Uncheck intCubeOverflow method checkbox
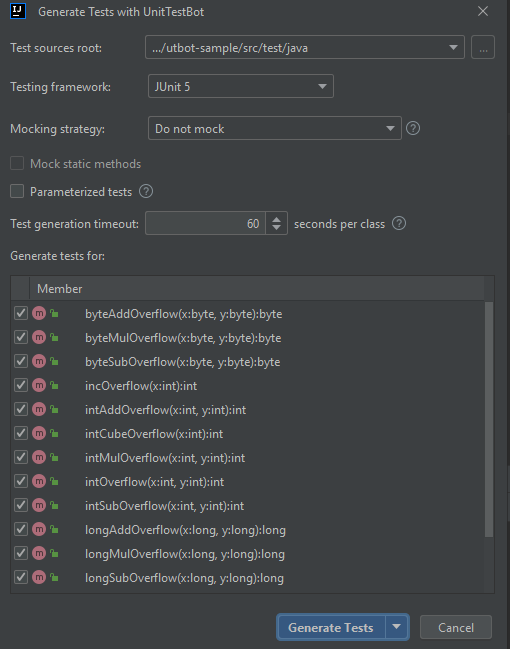The image size is (510, 649). [x=21, y=433]
